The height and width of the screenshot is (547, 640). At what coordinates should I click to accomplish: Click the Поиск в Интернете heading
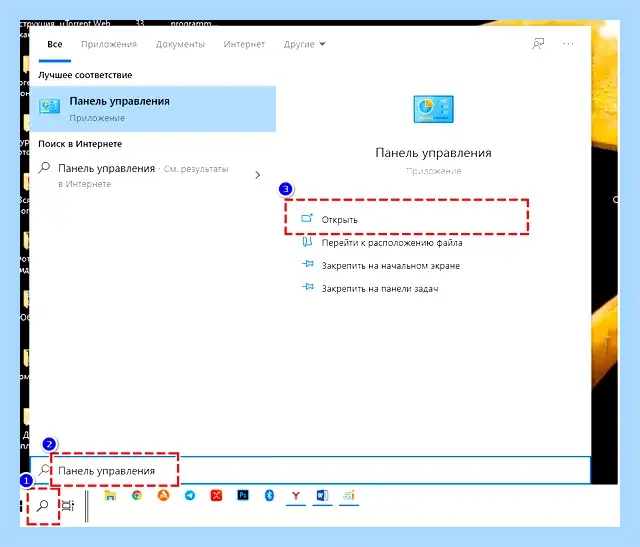(x=80, y=144)
